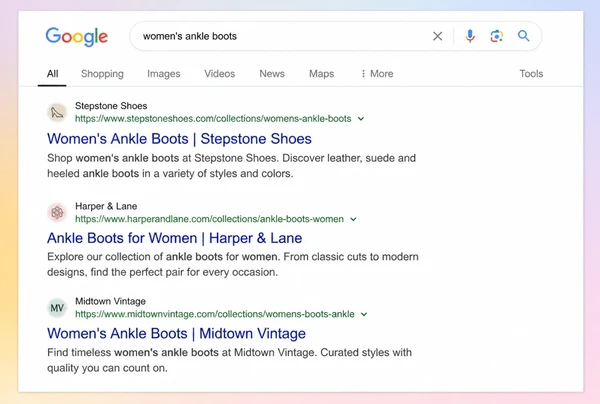Open Women's Ankle Boots | Midtown Vintage result
This screenshot has width=600, height=404.
[176, 334]
